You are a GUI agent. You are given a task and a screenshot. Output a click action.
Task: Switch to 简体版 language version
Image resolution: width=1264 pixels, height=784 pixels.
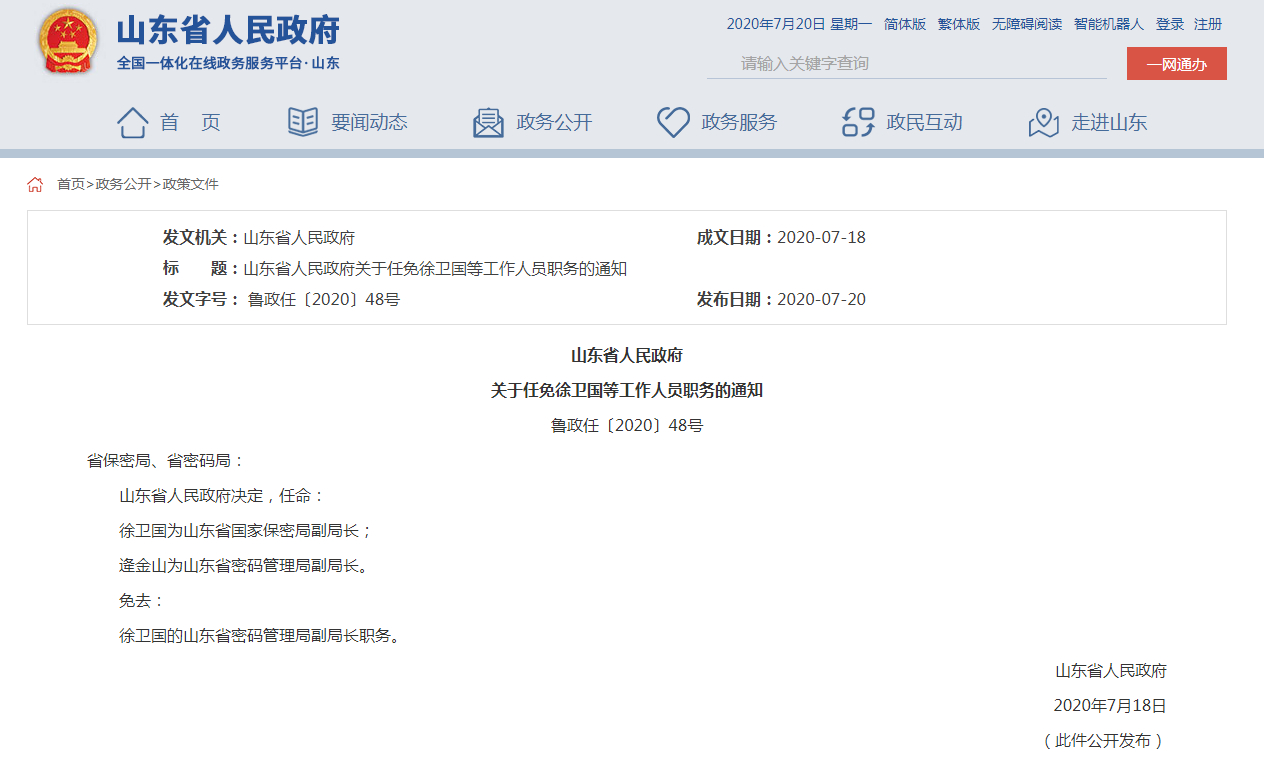[905, 24]
